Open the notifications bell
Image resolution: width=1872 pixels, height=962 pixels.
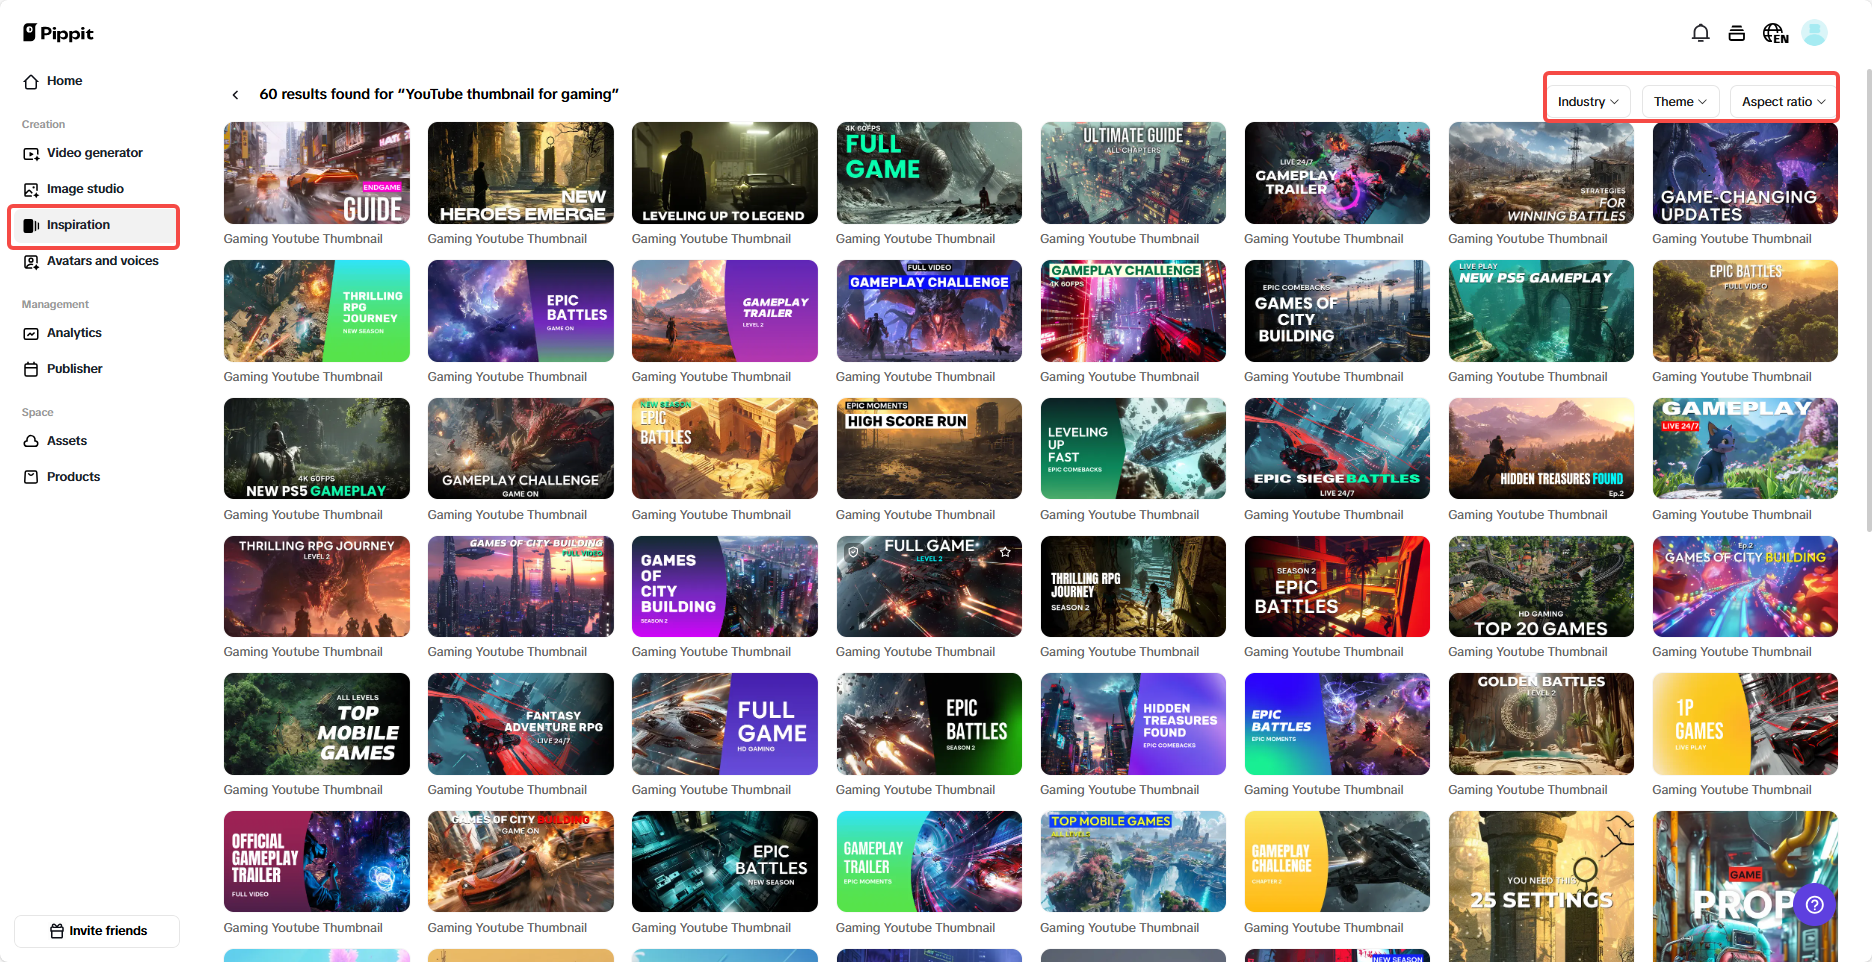(x=1700, y=33)
